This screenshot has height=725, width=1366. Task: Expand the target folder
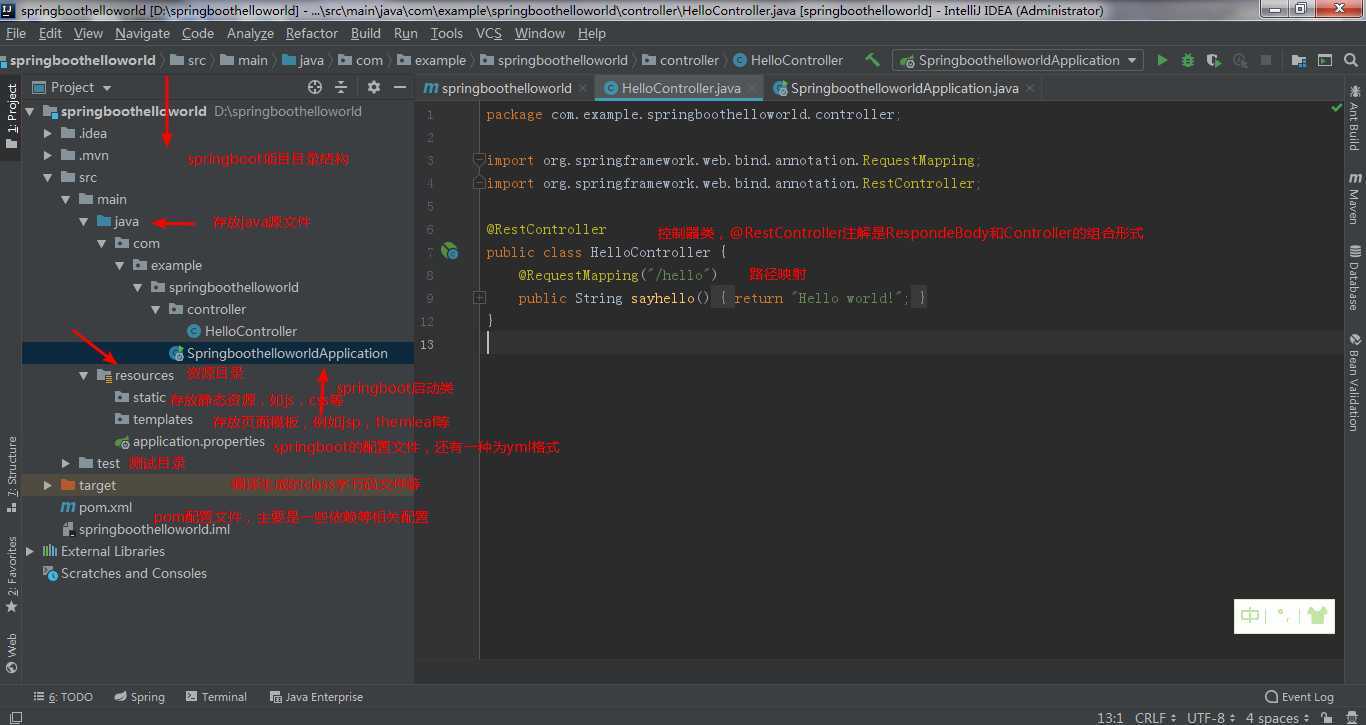click(48, 485)
